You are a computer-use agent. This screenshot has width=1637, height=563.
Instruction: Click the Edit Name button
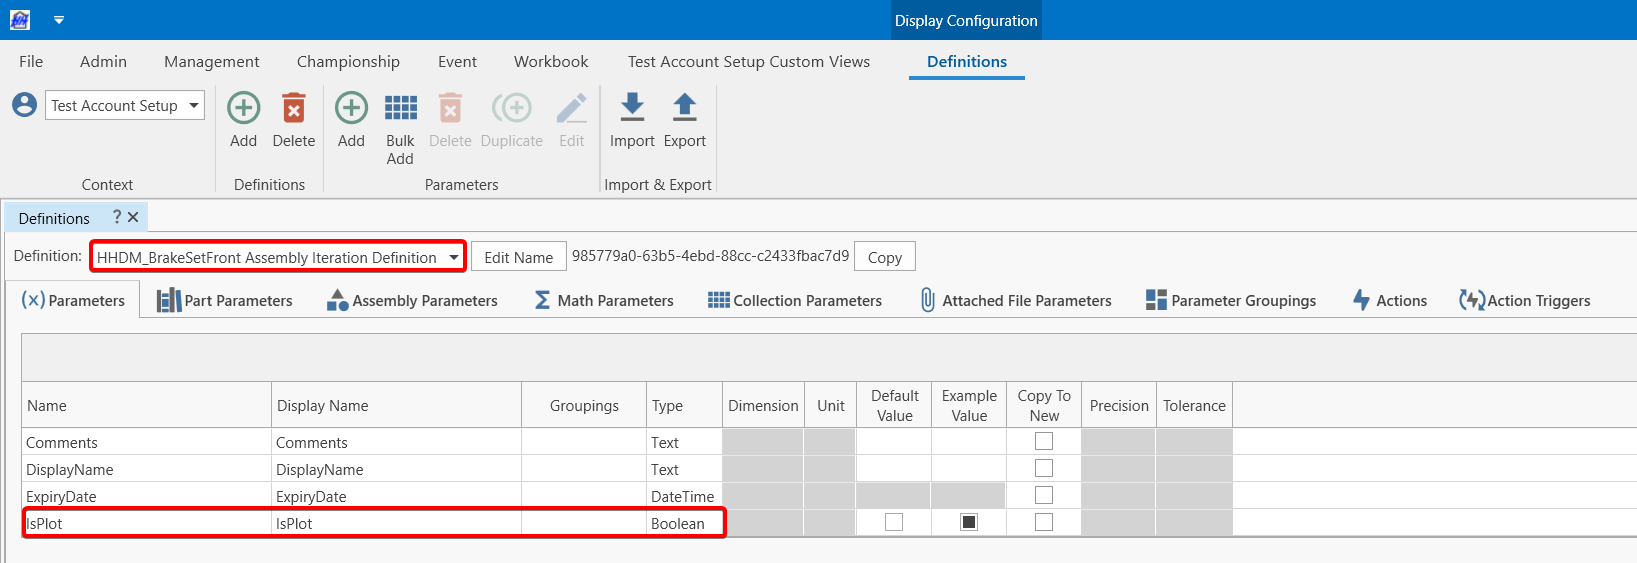pyautogui.click(x=518, y=257)
